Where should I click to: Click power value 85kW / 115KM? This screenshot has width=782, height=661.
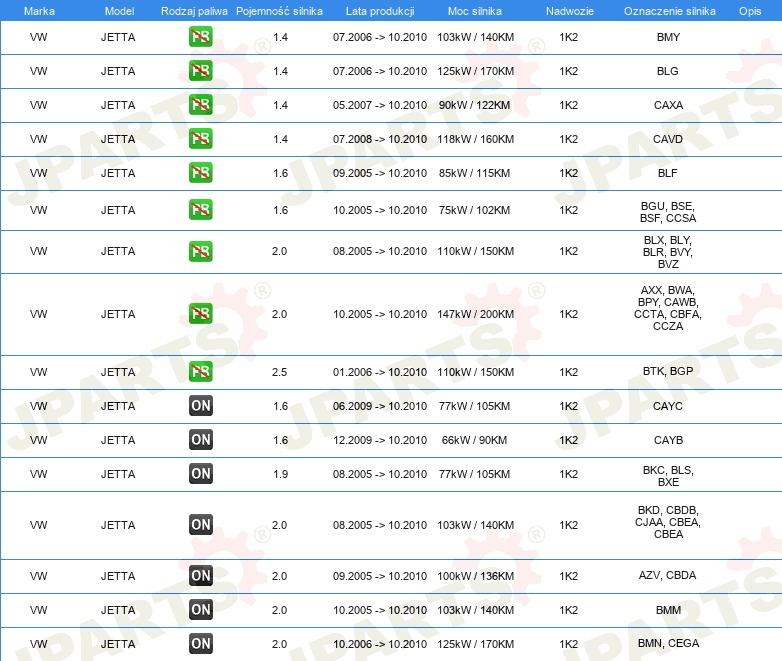474,173
